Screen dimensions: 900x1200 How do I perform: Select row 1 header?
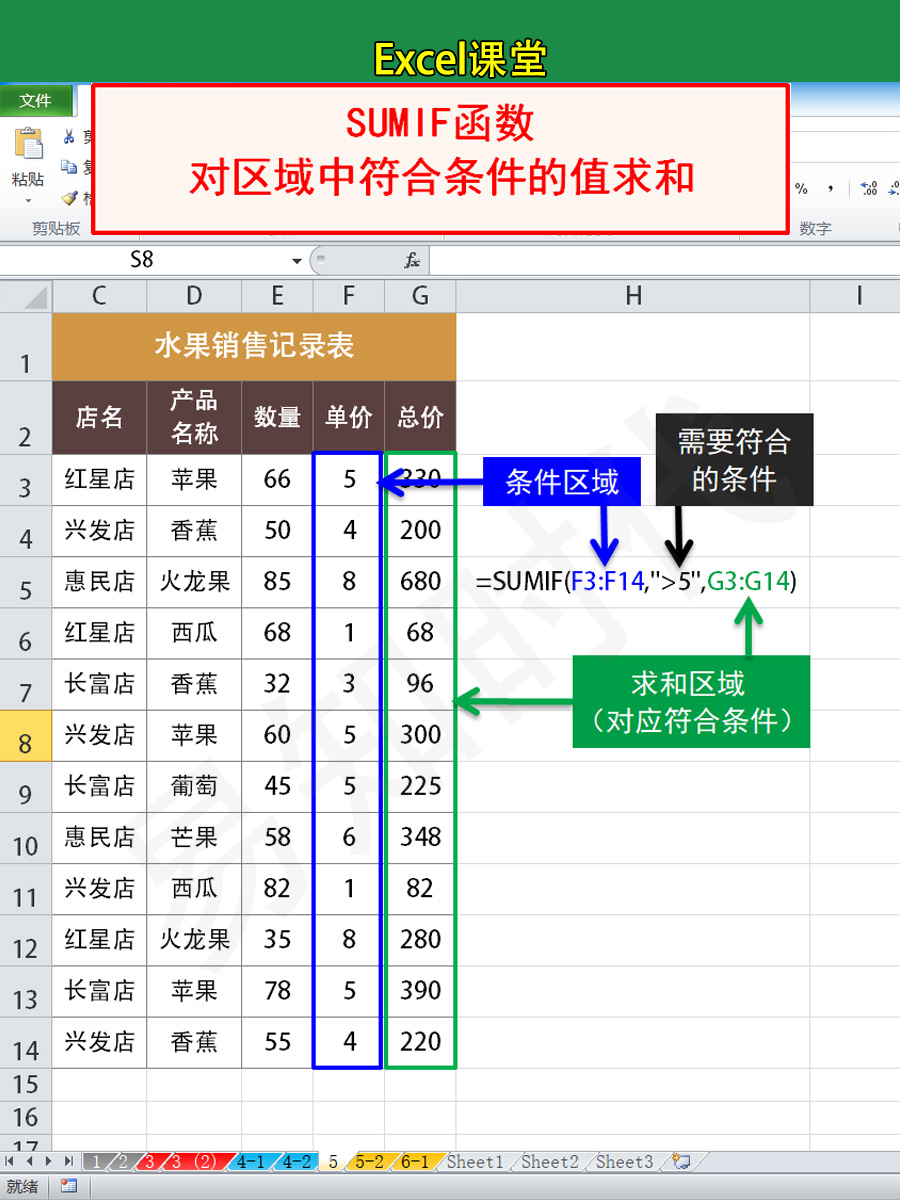[26, 347]
